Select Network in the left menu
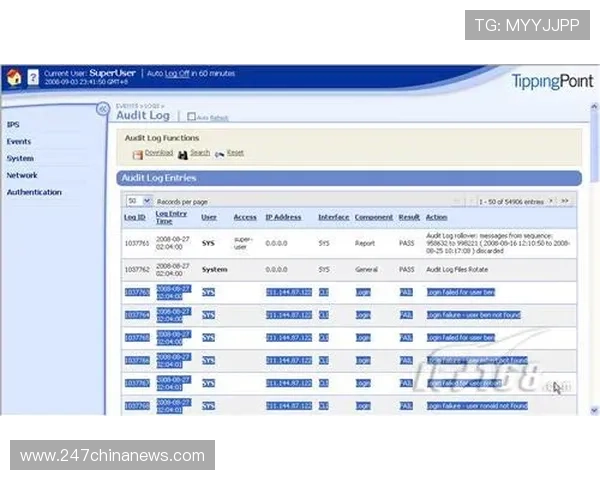This screenshot has height=480, width=600. point(22,175)
